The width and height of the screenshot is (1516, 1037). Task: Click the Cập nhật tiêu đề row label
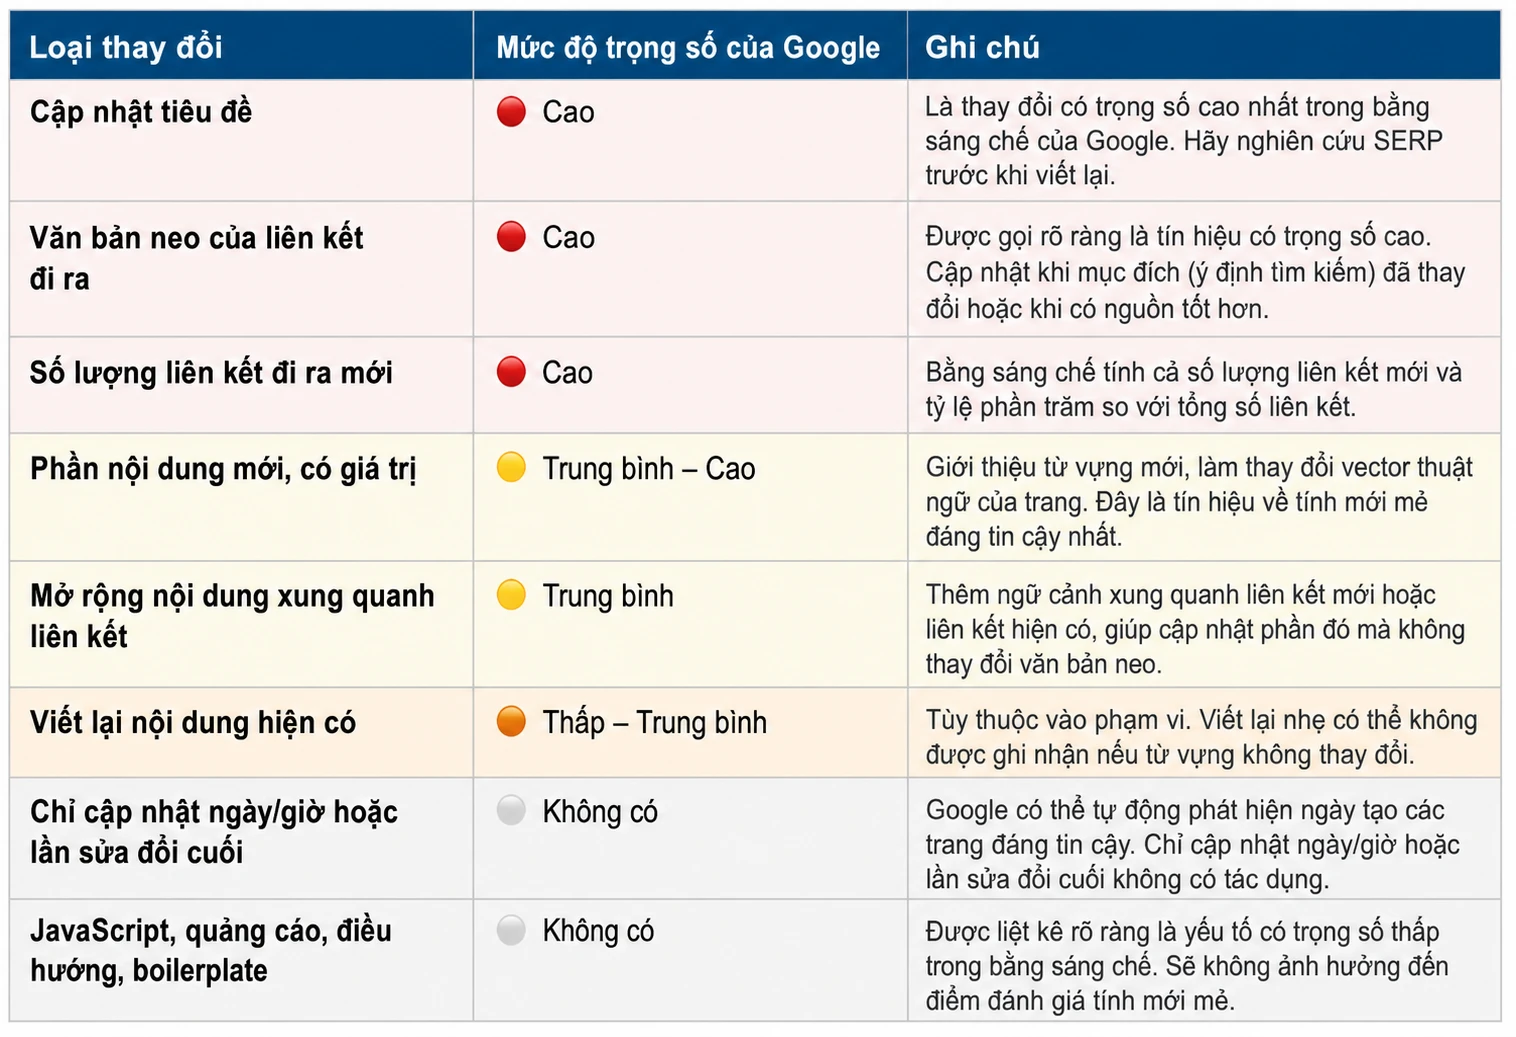click(141, 112)
